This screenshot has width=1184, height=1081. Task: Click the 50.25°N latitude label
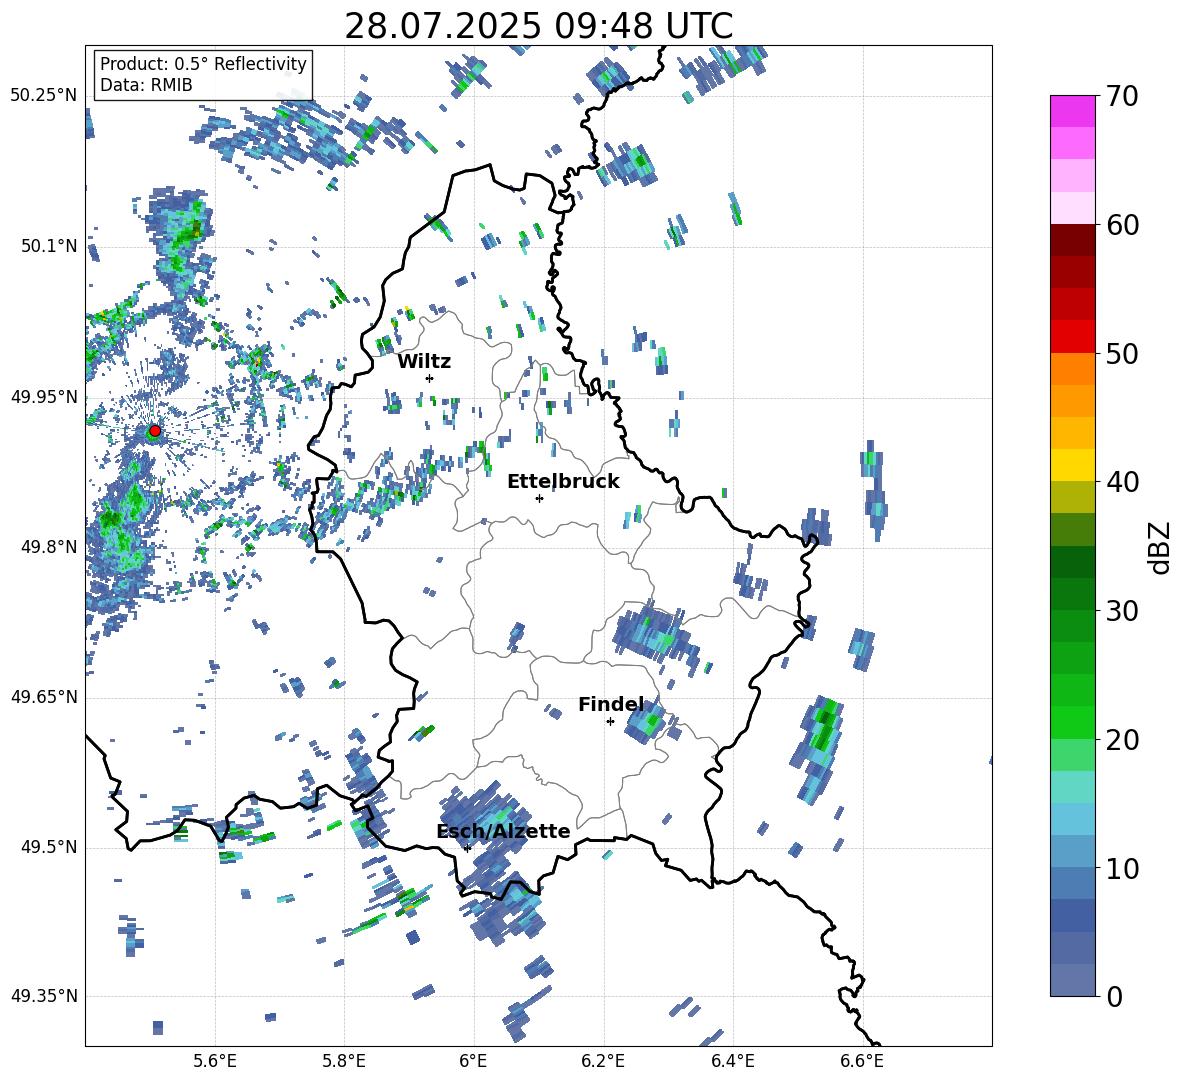click(x=44, y=96)
